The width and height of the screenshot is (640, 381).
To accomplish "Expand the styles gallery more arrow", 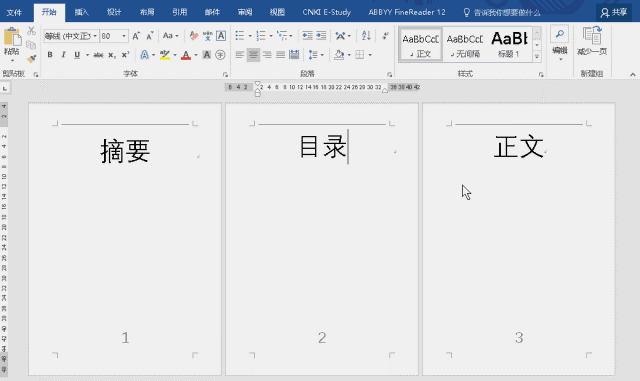I will 537,57.
